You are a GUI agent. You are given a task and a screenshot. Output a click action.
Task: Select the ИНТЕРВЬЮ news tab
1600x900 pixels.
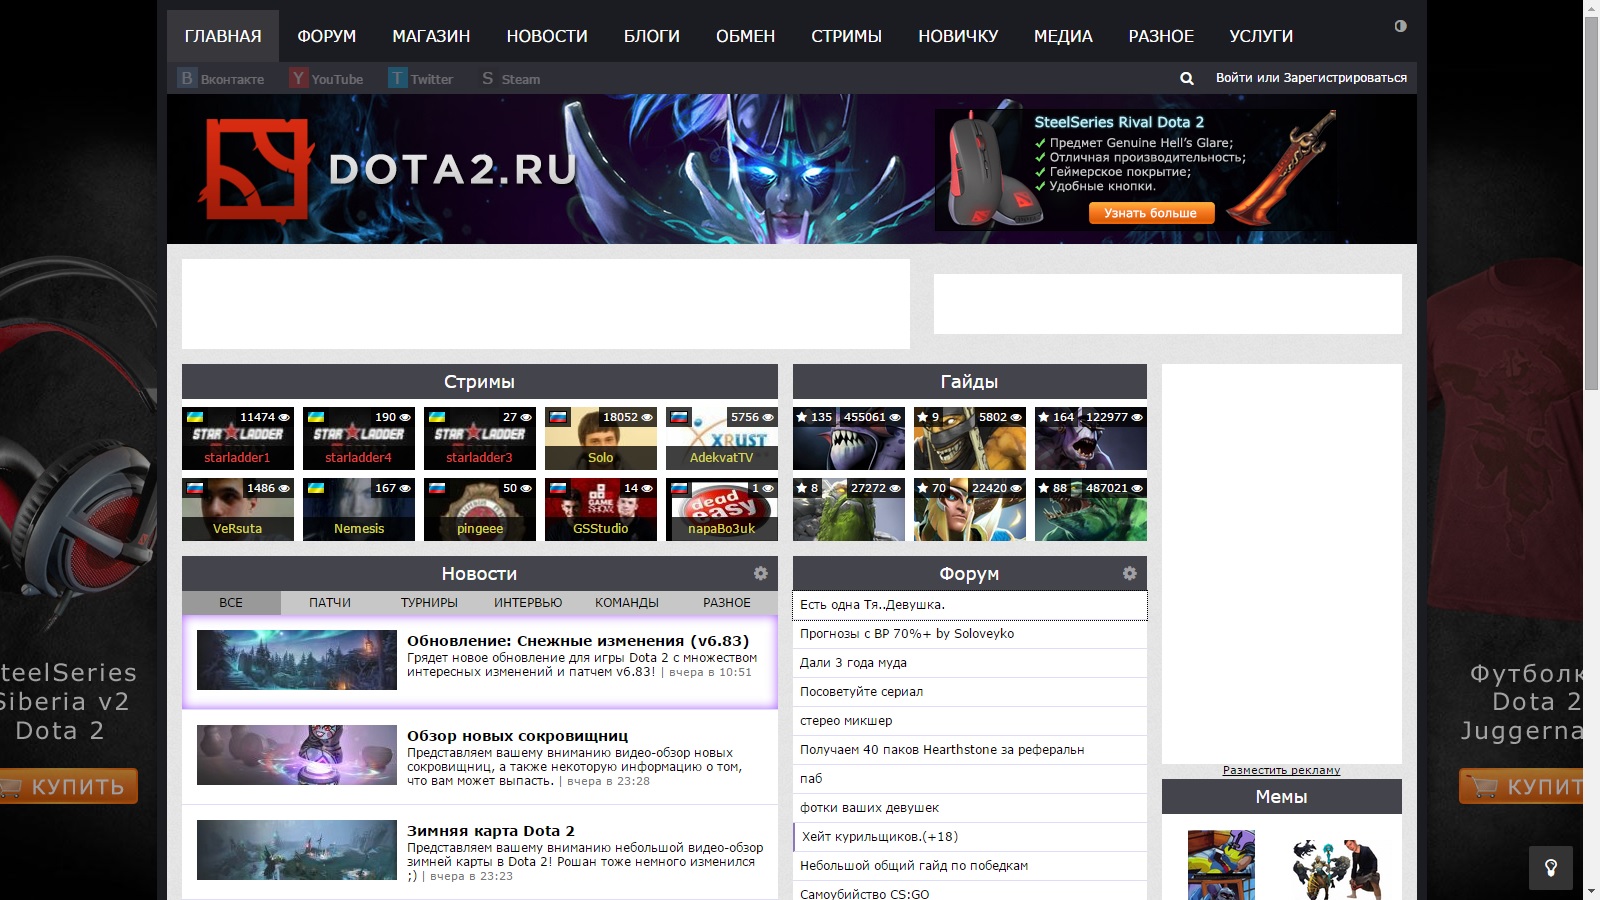(528, 603)
